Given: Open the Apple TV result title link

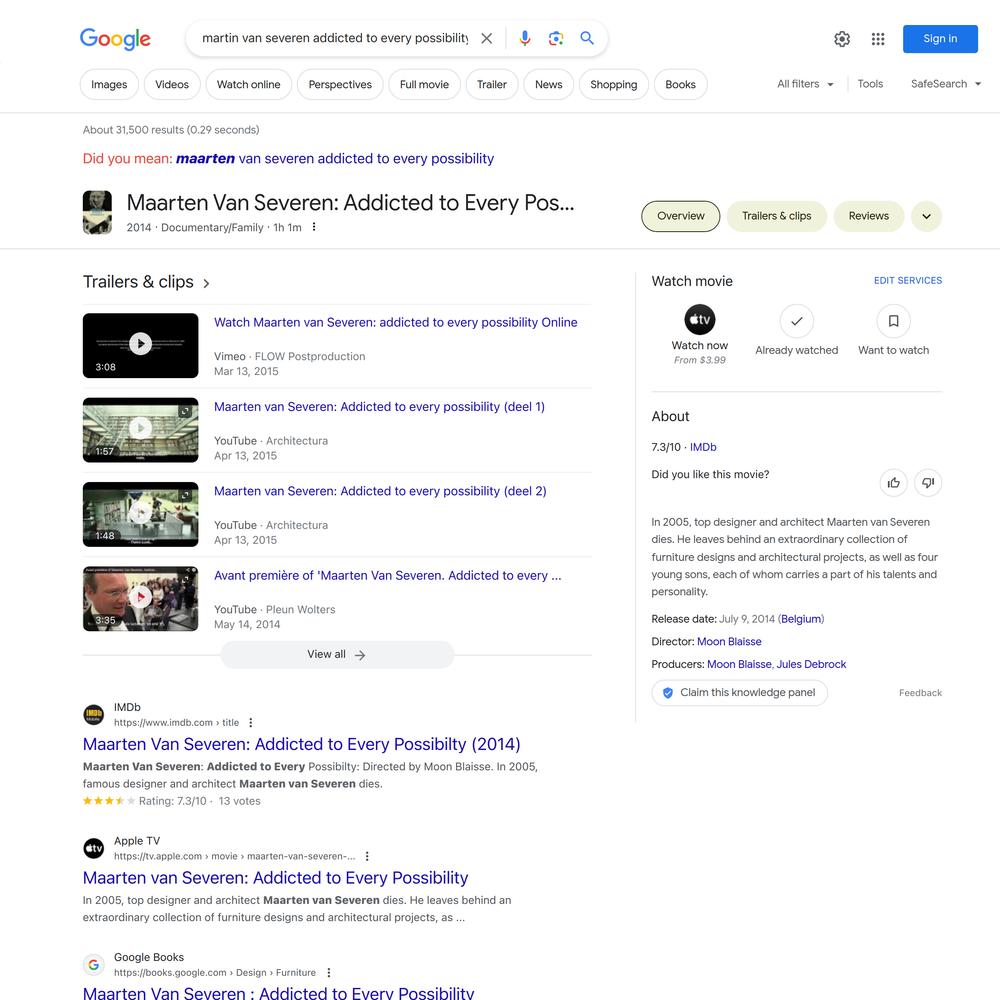Looking at the screenshot, I should click(x=276, y=878).
